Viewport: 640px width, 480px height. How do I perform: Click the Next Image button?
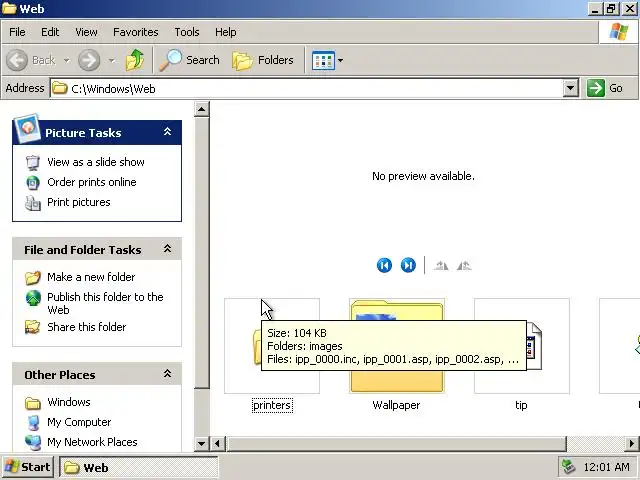[408, 265]
